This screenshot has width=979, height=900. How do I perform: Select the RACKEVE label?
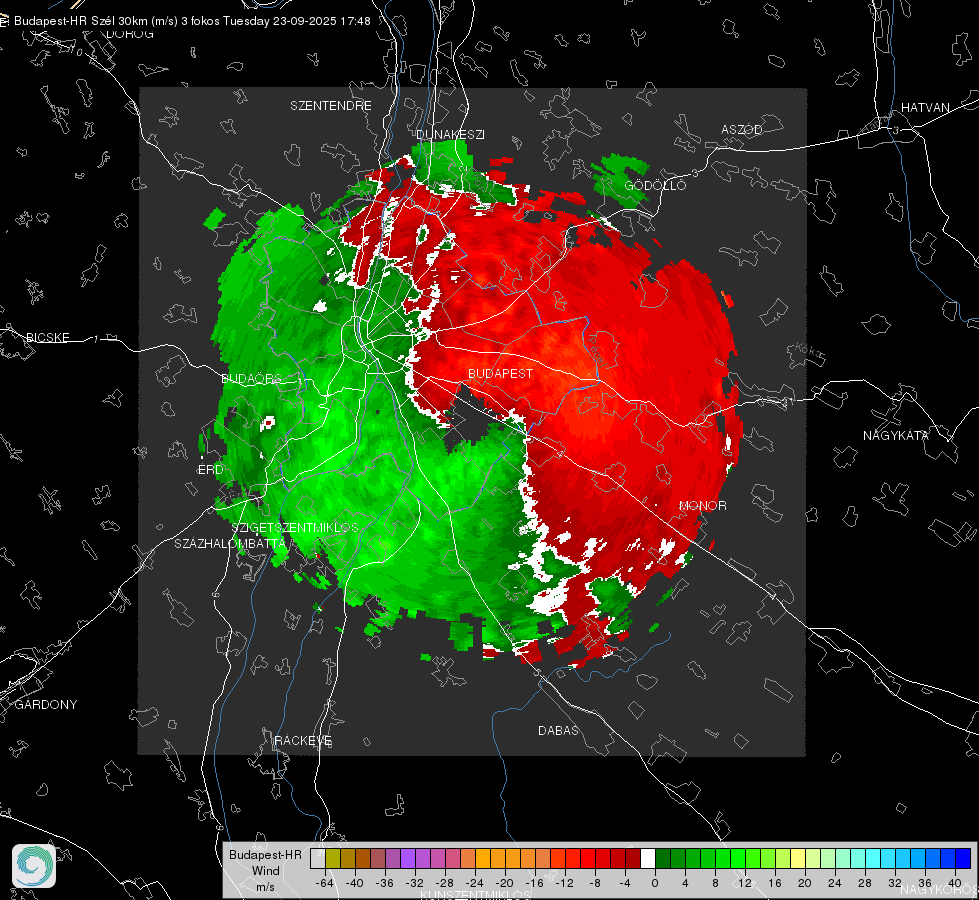pyautogui.click(x=303, y=740)
